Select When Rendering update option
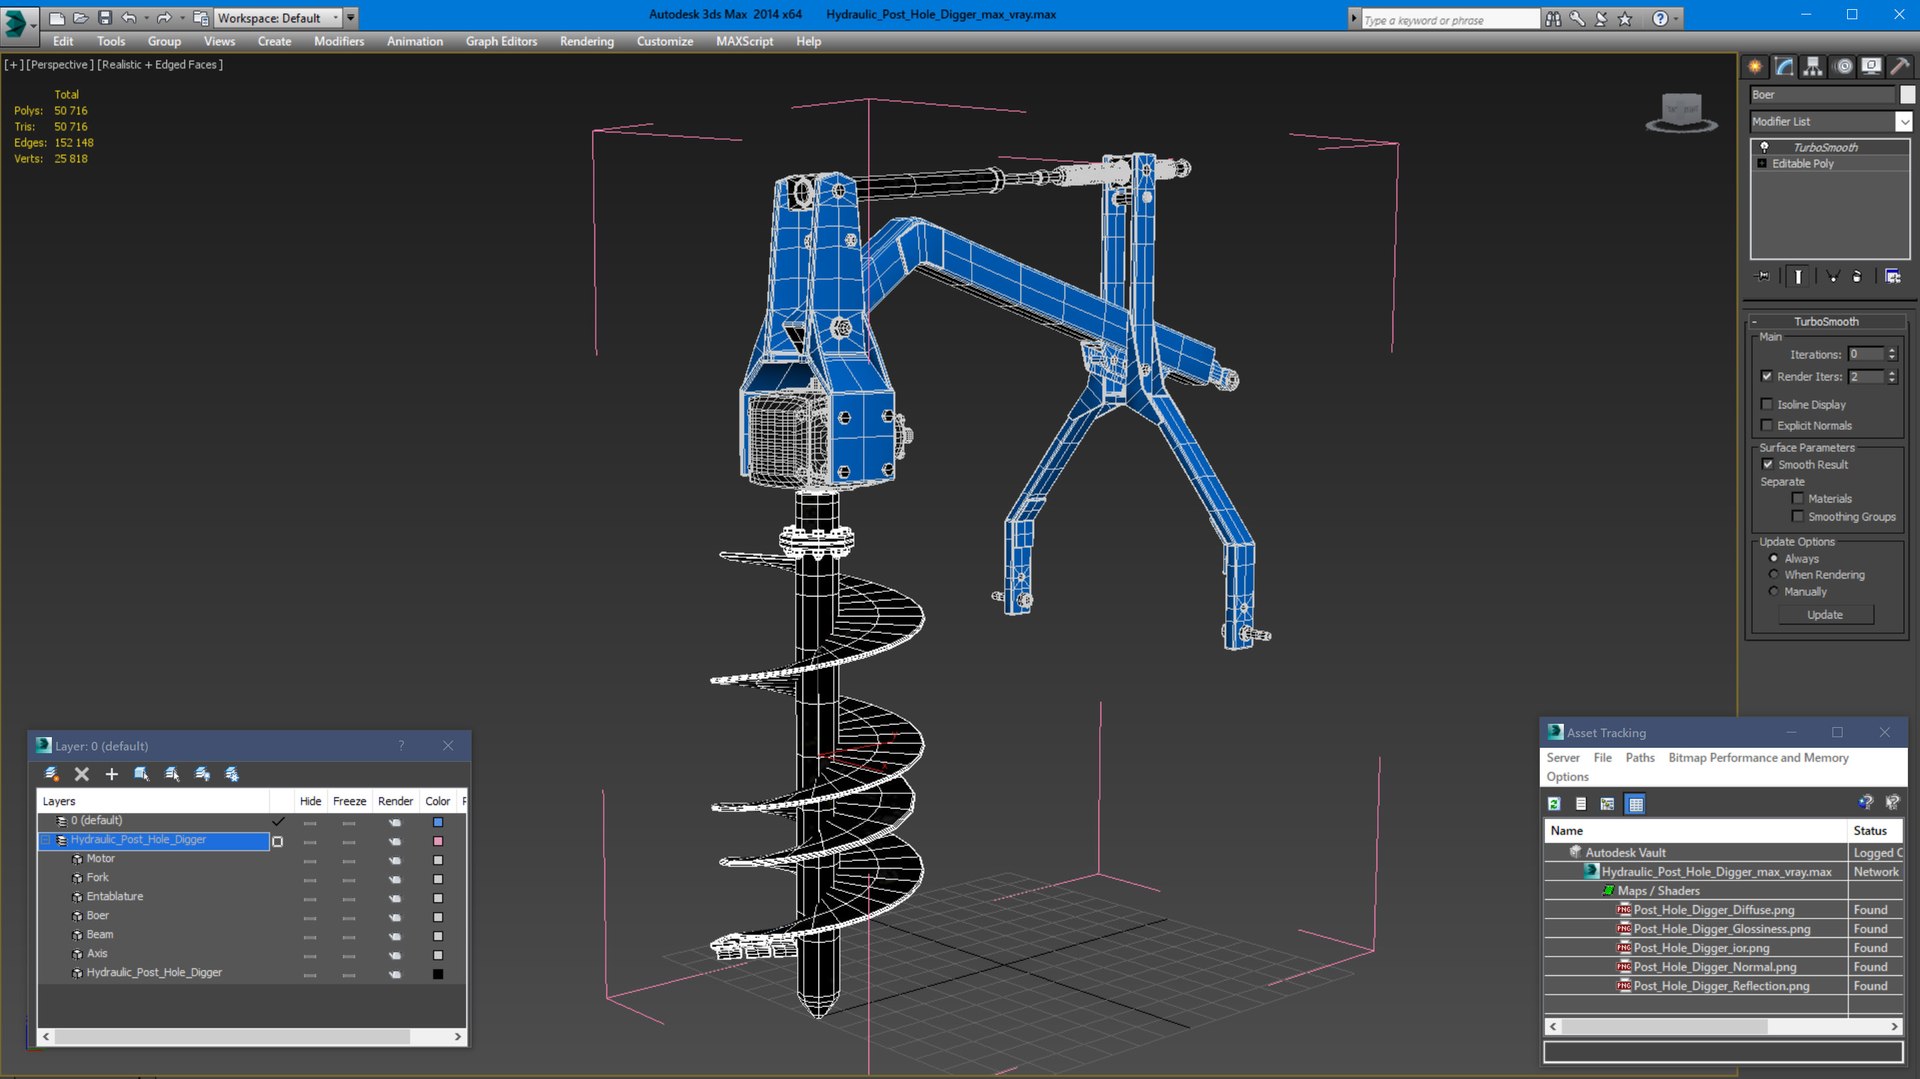This screenshot has width=1920, height=1079. coord(1774,575)
